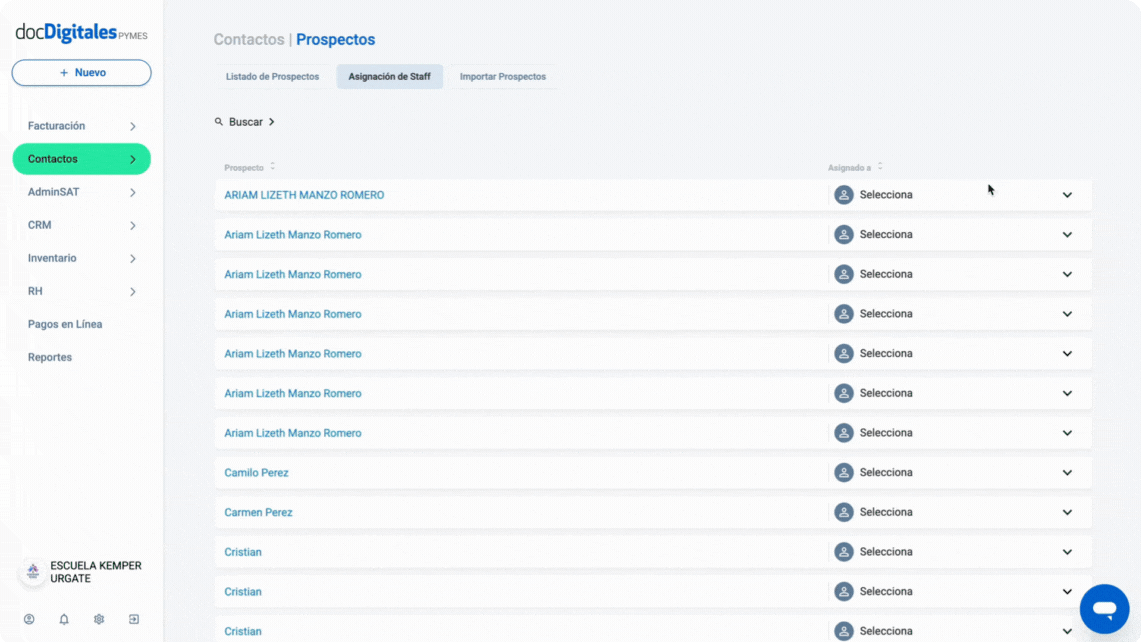This screenshot has width=1142, height=642.
Task: Click the staff avatar icon in Camilo Perez row
Action: point(843,472)
